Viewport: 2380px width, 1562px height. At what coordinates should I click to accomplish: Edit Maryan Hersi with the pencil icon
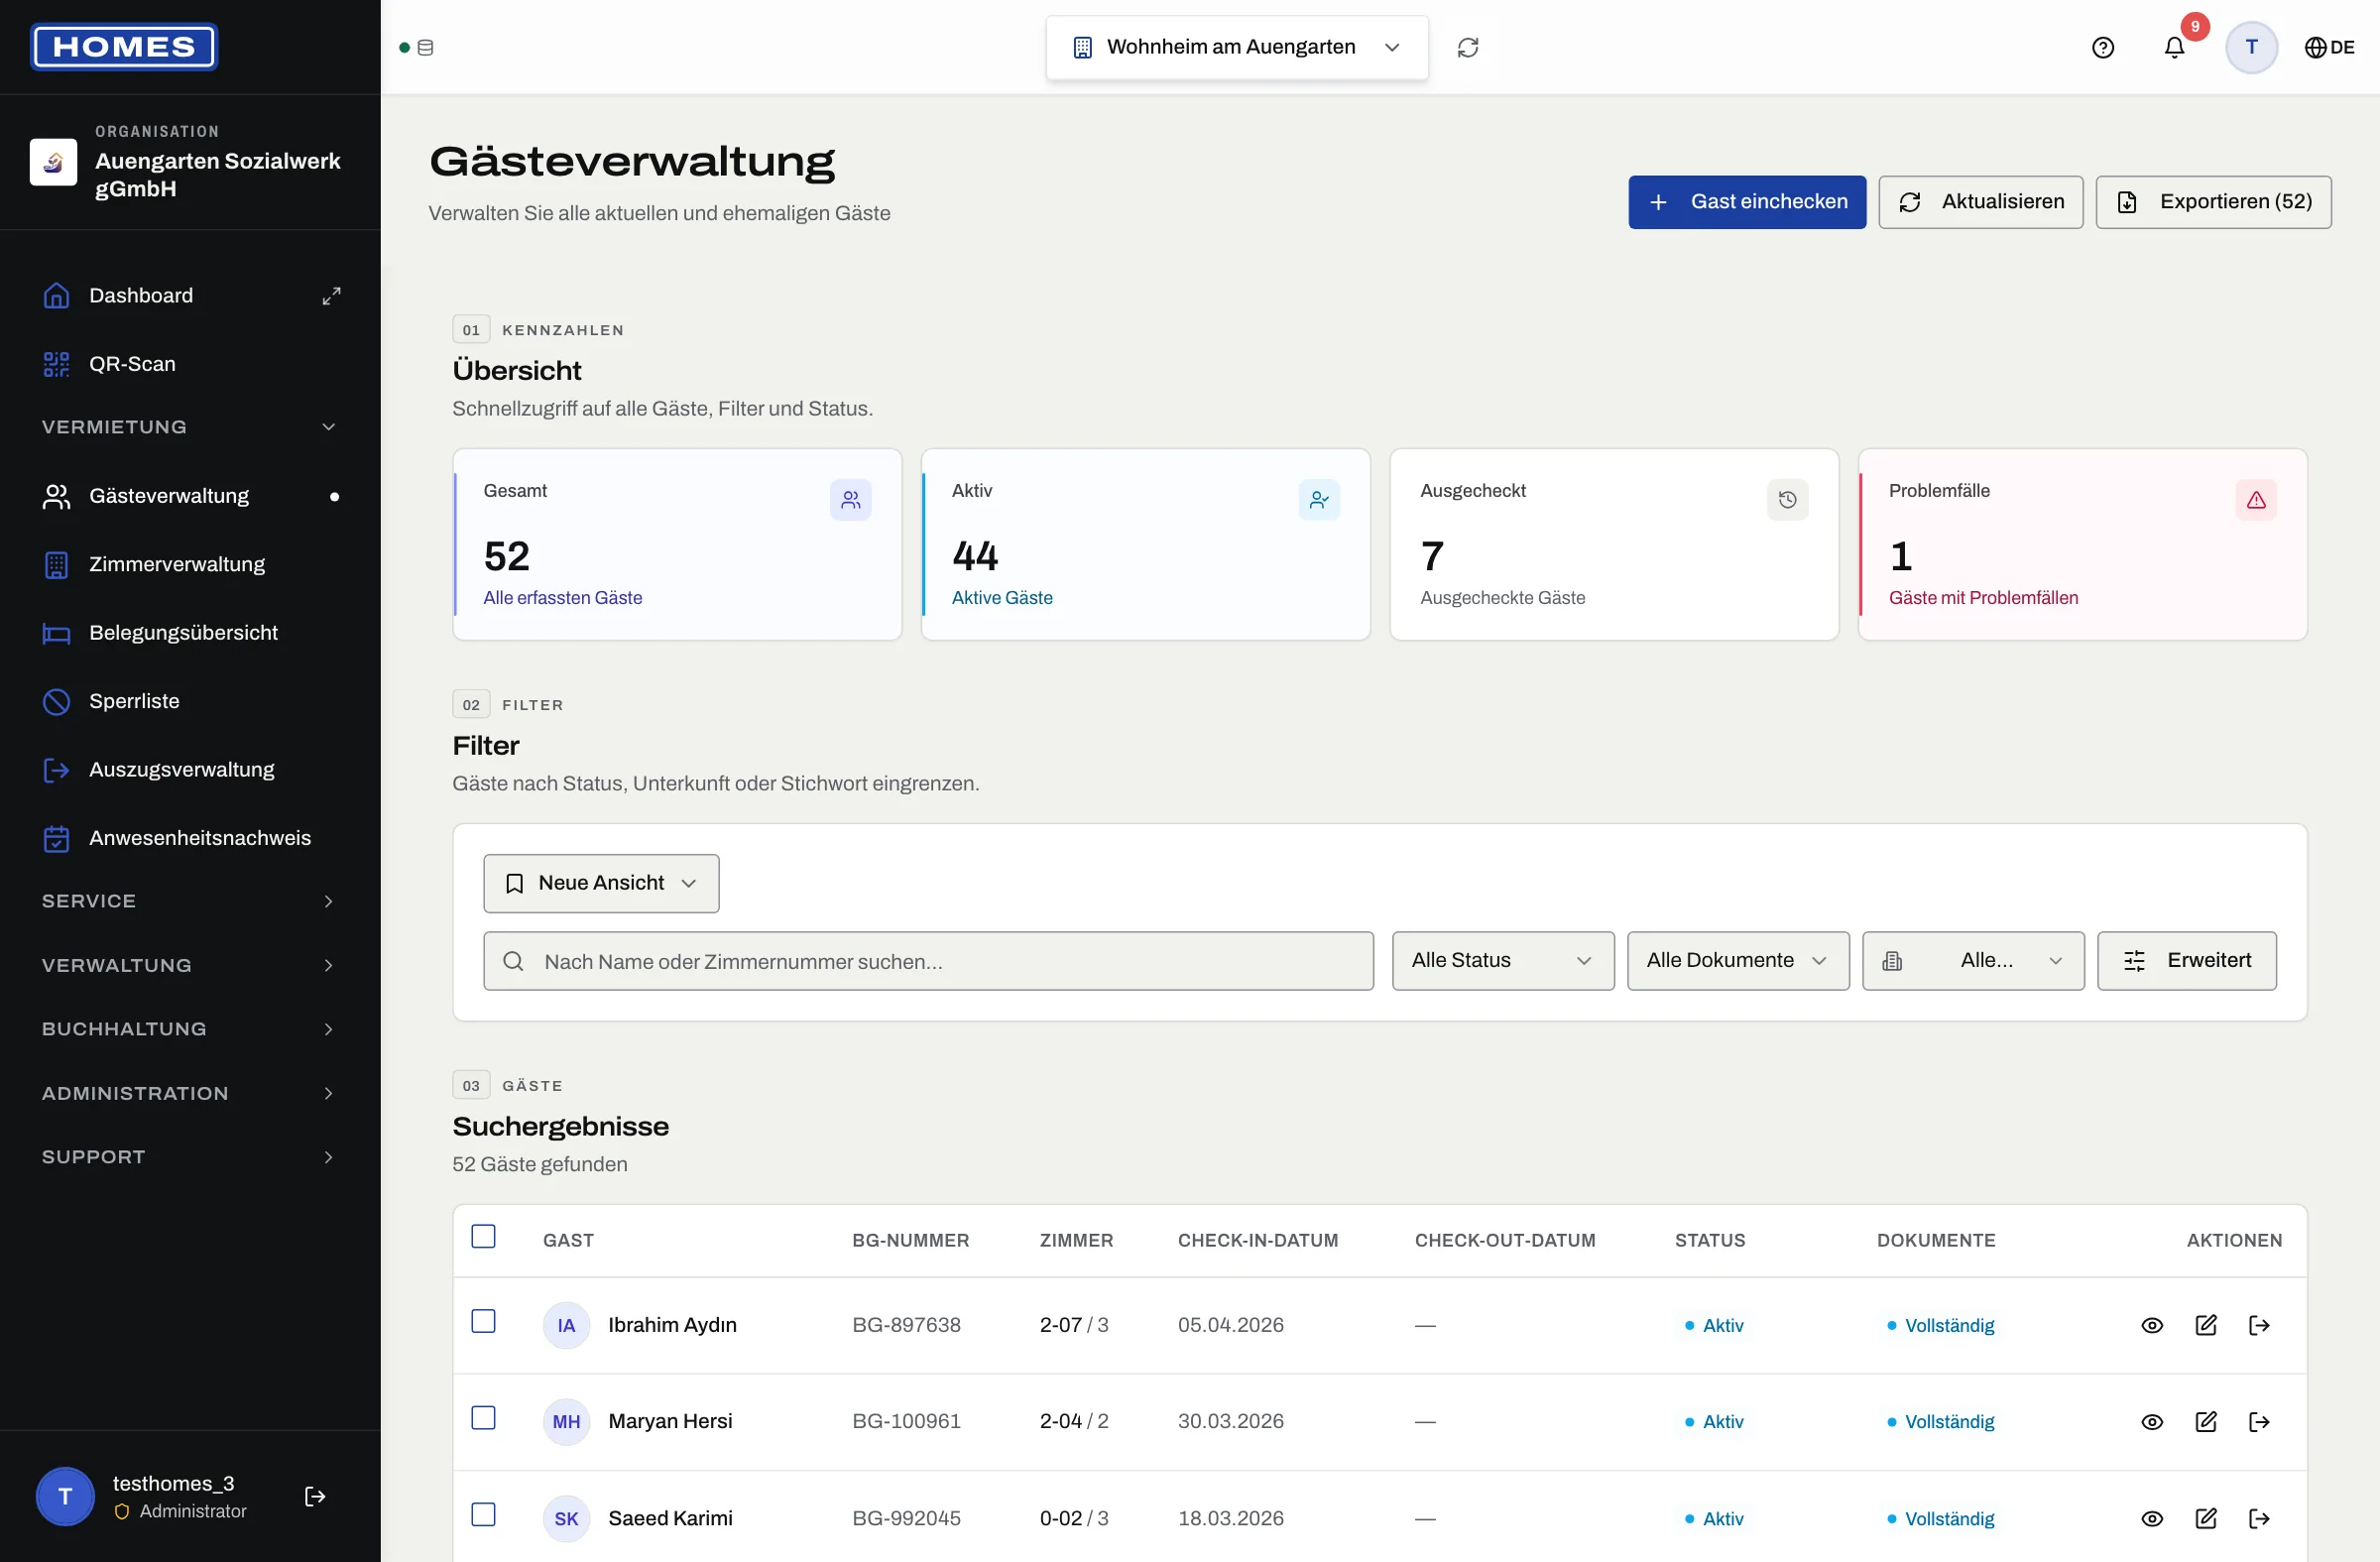click(x=2205, y=1422)
